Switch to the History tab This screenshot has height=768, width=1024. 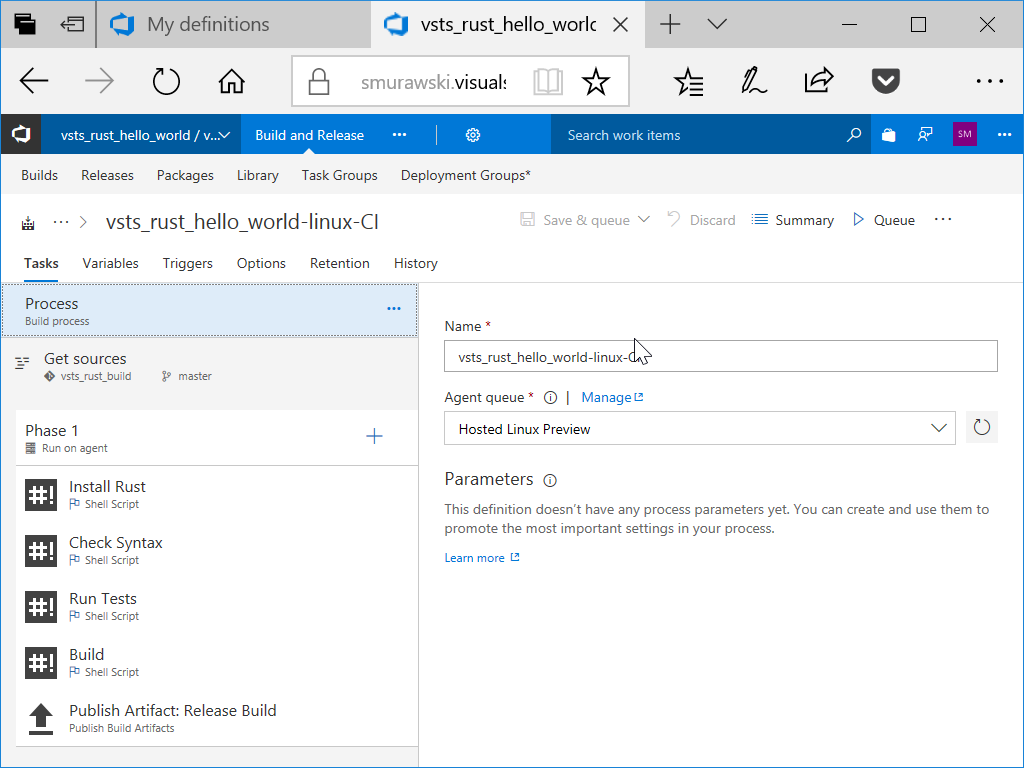[415, 263]
